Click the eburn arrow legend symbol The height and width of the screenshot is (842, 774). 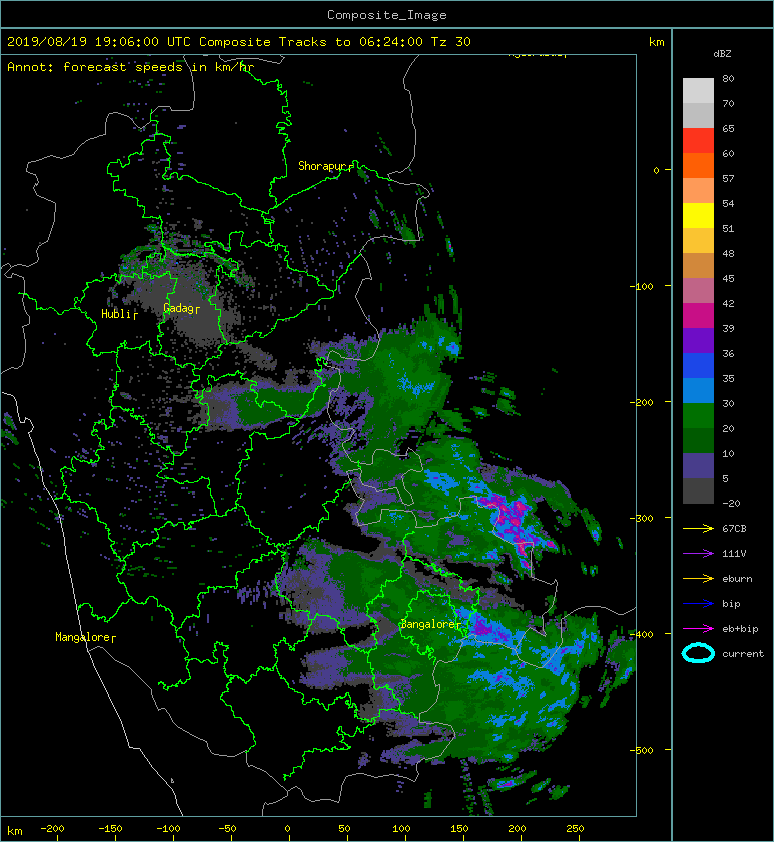(698, 578)
